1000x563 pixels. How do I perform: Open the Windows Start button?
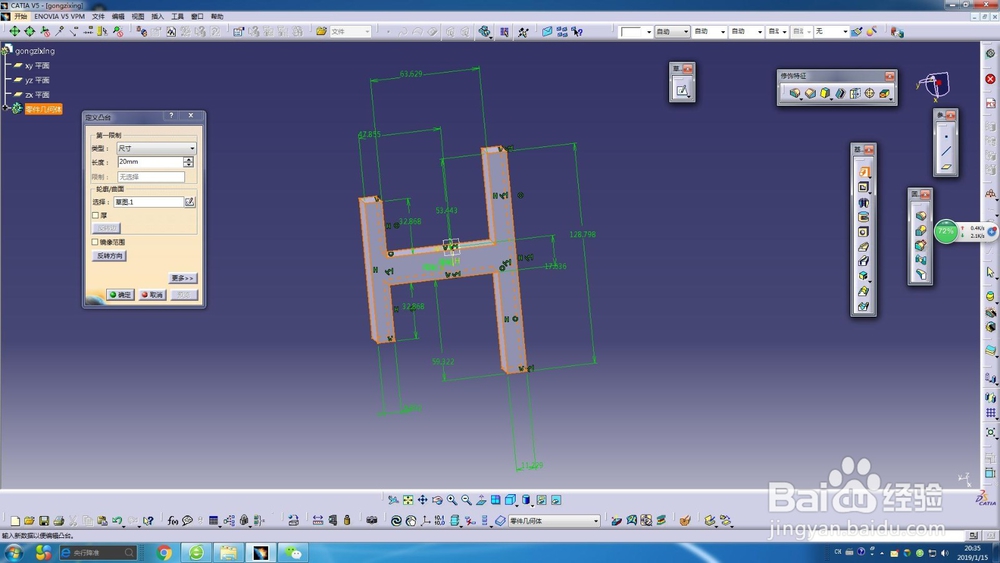pos(13,552)
